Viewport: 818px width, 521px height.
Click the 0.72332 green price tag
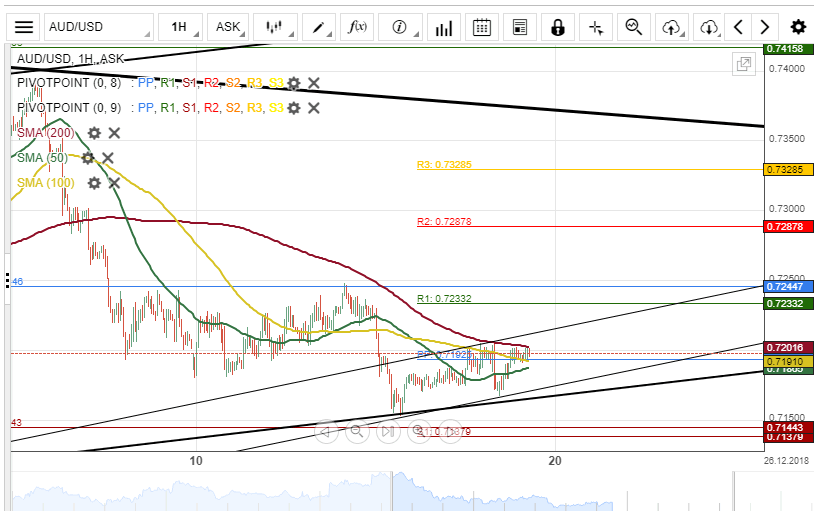point(788,304)
